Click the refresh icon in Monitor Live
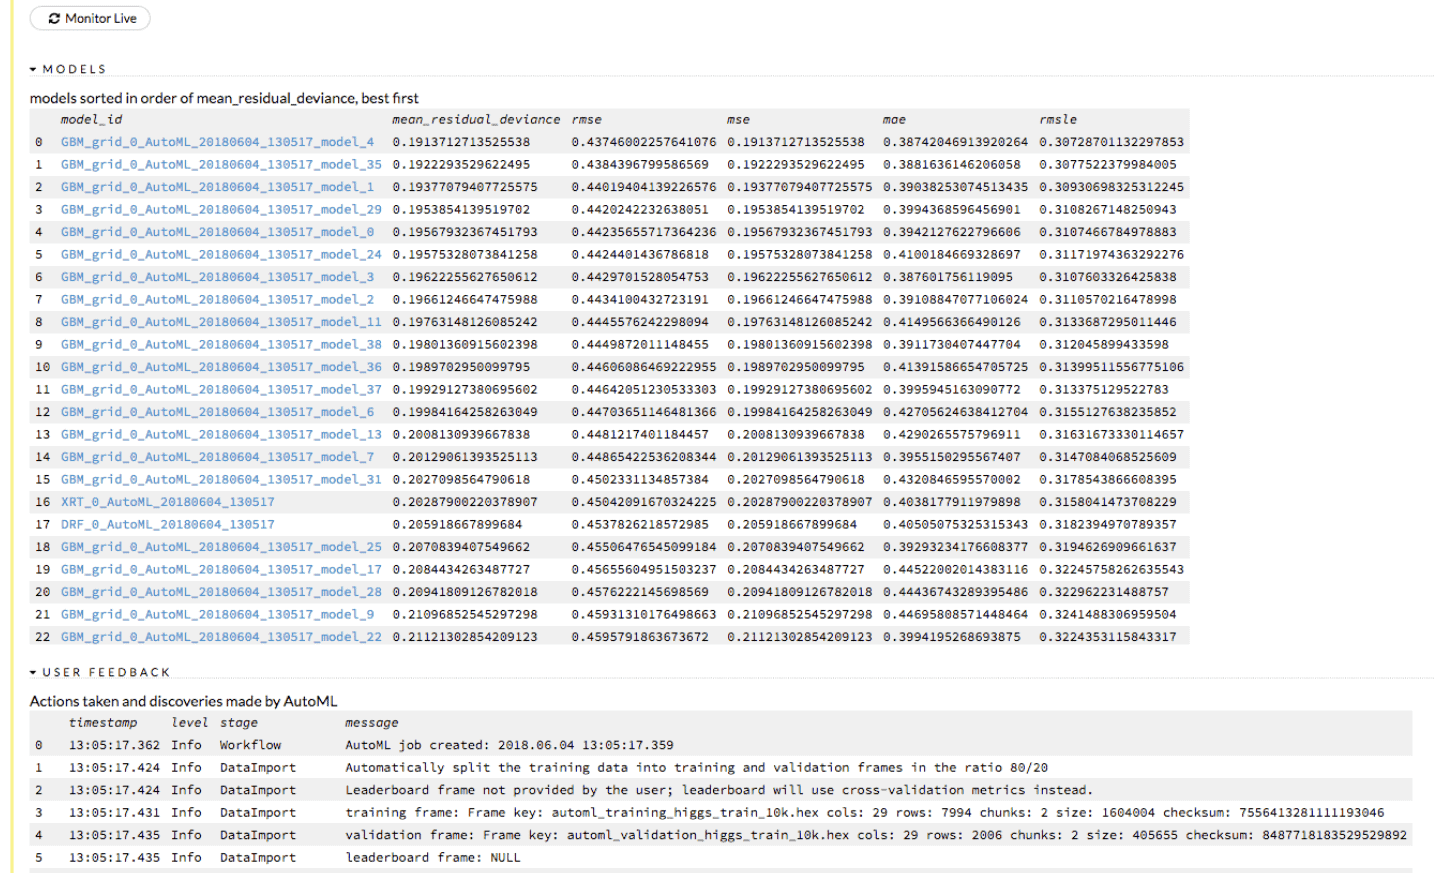The image size is (1435, 873). click(54, 18)
